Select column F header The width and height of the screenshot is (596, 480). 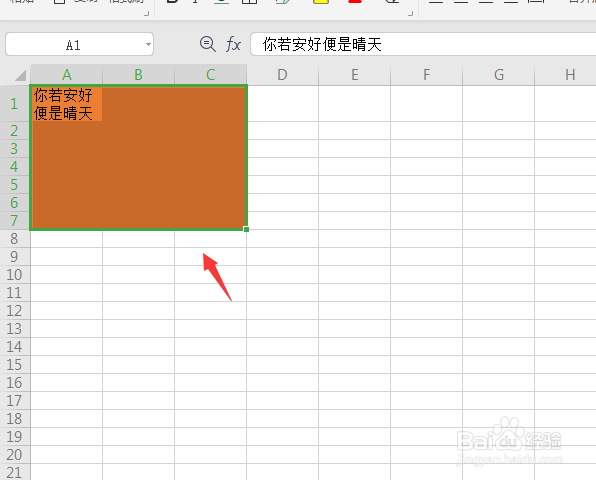(x=426, y=75)
